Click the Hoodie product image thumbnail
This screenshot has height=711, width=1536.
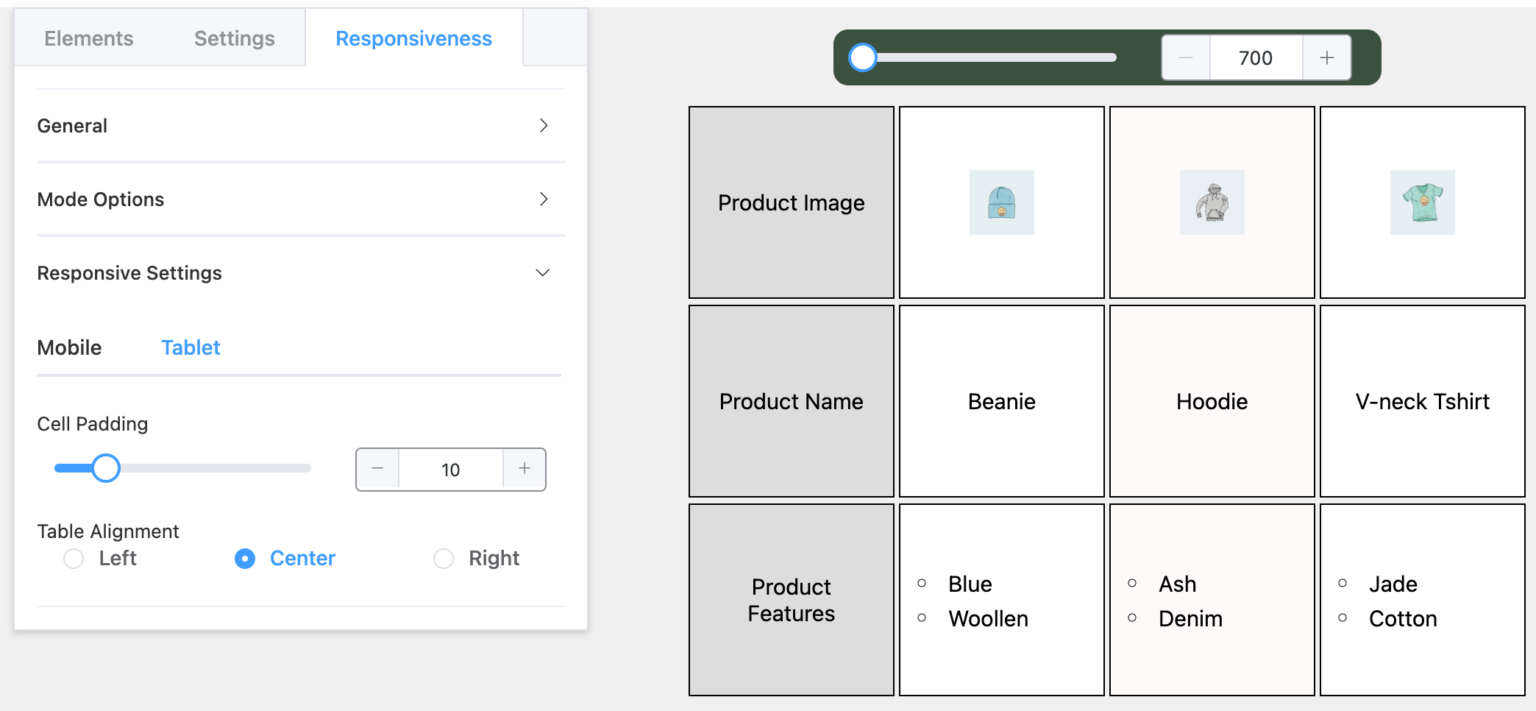point(1211,202)
